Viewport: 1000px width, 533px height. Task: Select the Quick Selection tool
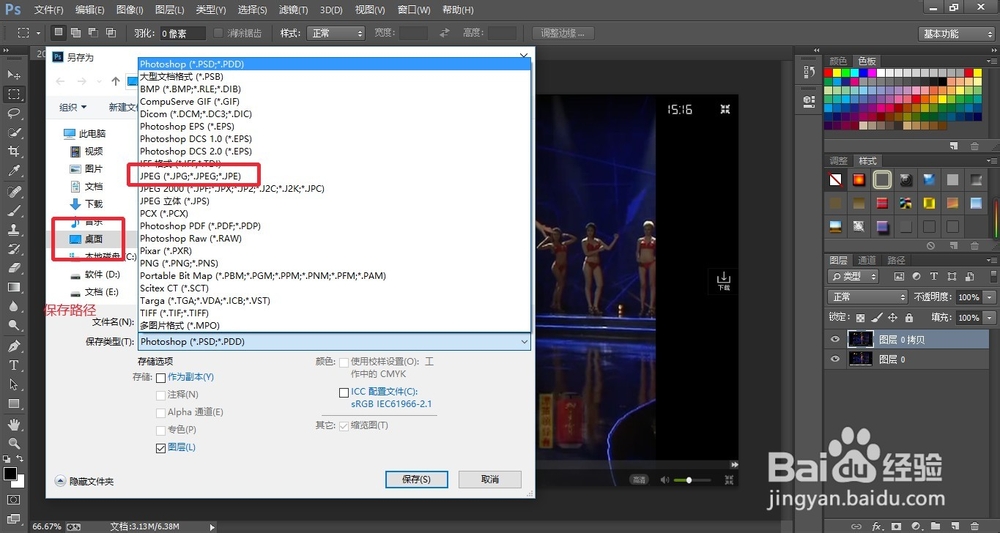coord(13,133)
